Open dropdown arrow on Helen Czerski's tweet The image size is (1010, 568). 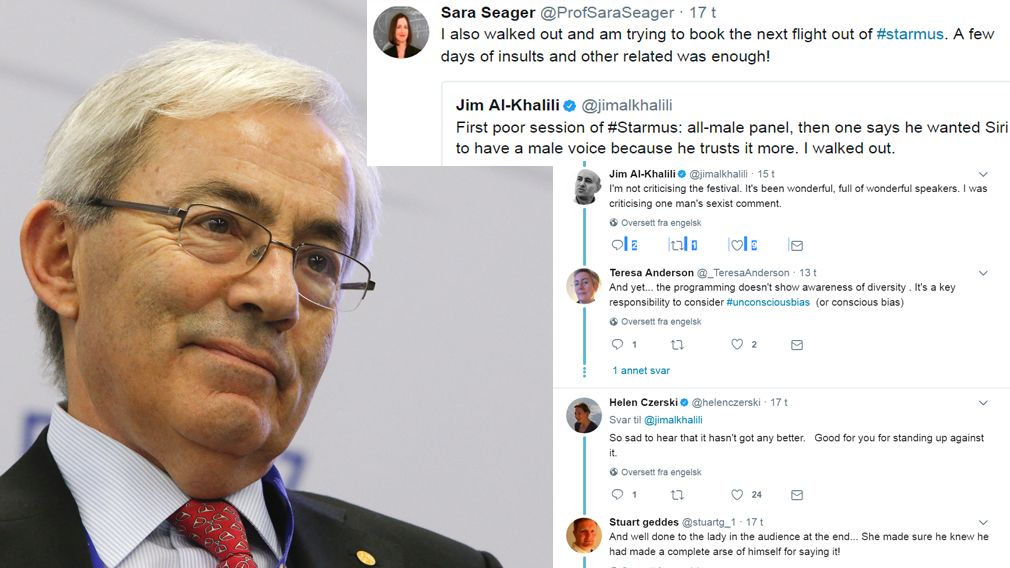click(983, 402)
